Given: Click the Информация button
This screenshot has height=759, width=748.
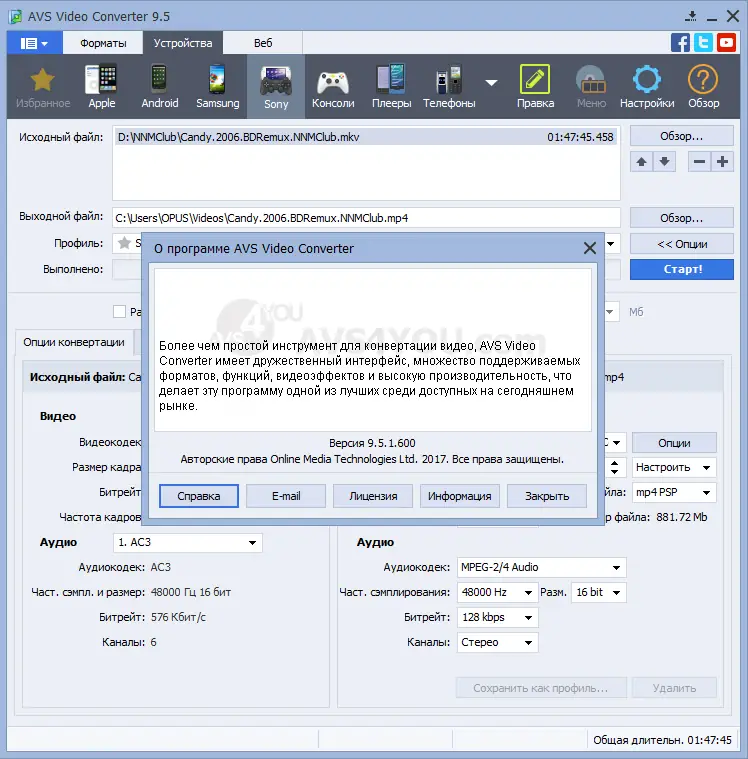Looking at the screenshot, I should (x=459, y=496).
